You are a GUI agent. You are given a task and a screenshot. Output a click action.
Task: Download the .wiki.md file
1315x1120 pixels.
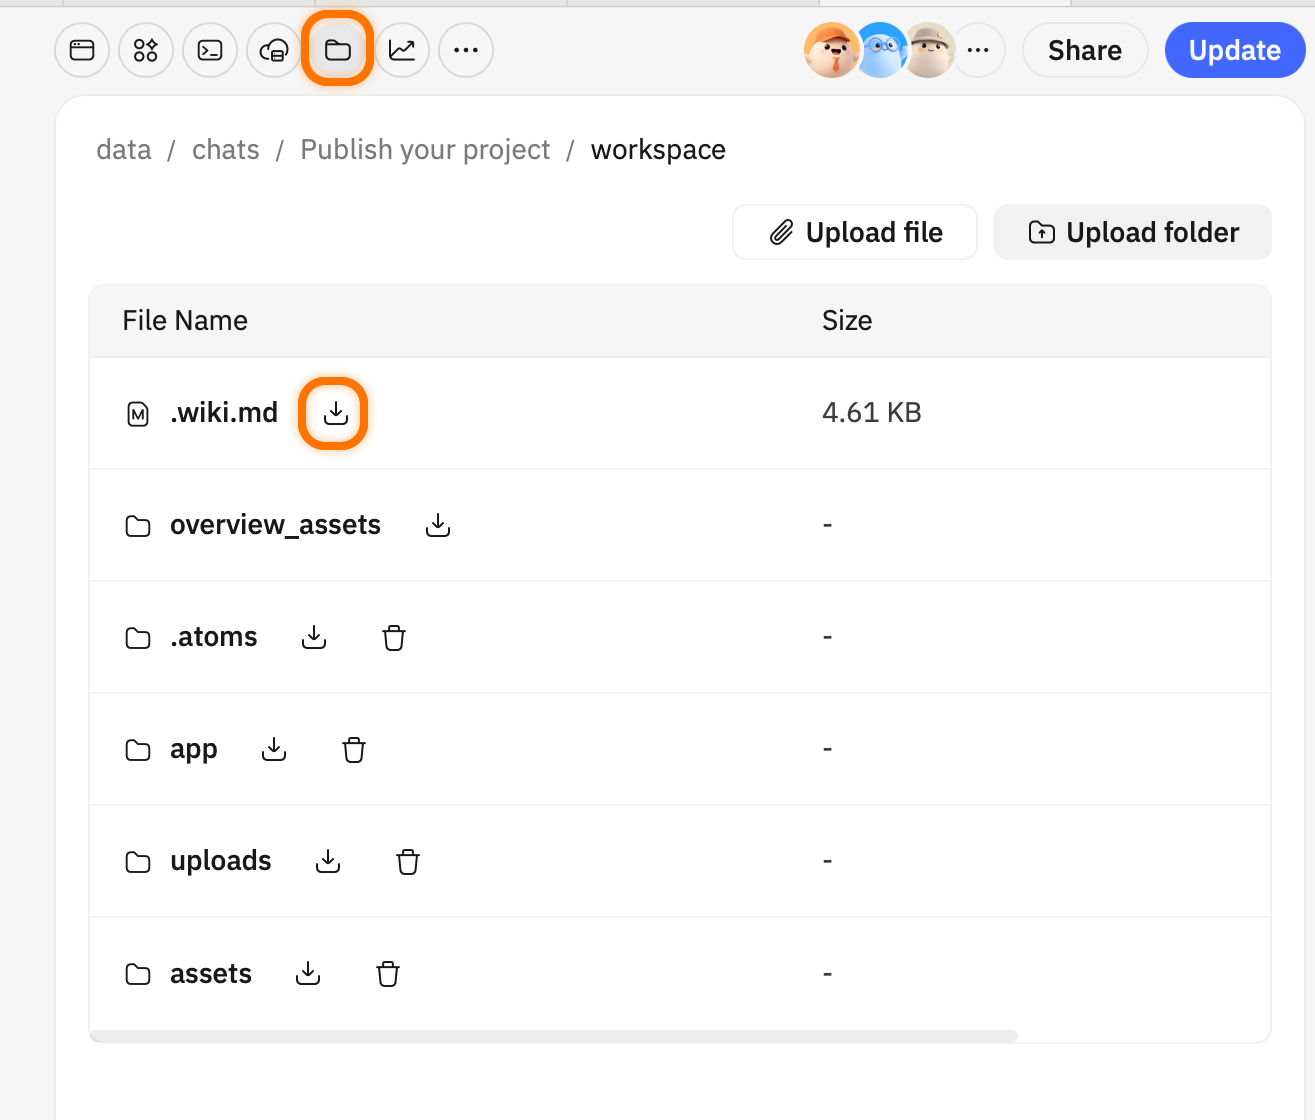[x=335, y=413]
